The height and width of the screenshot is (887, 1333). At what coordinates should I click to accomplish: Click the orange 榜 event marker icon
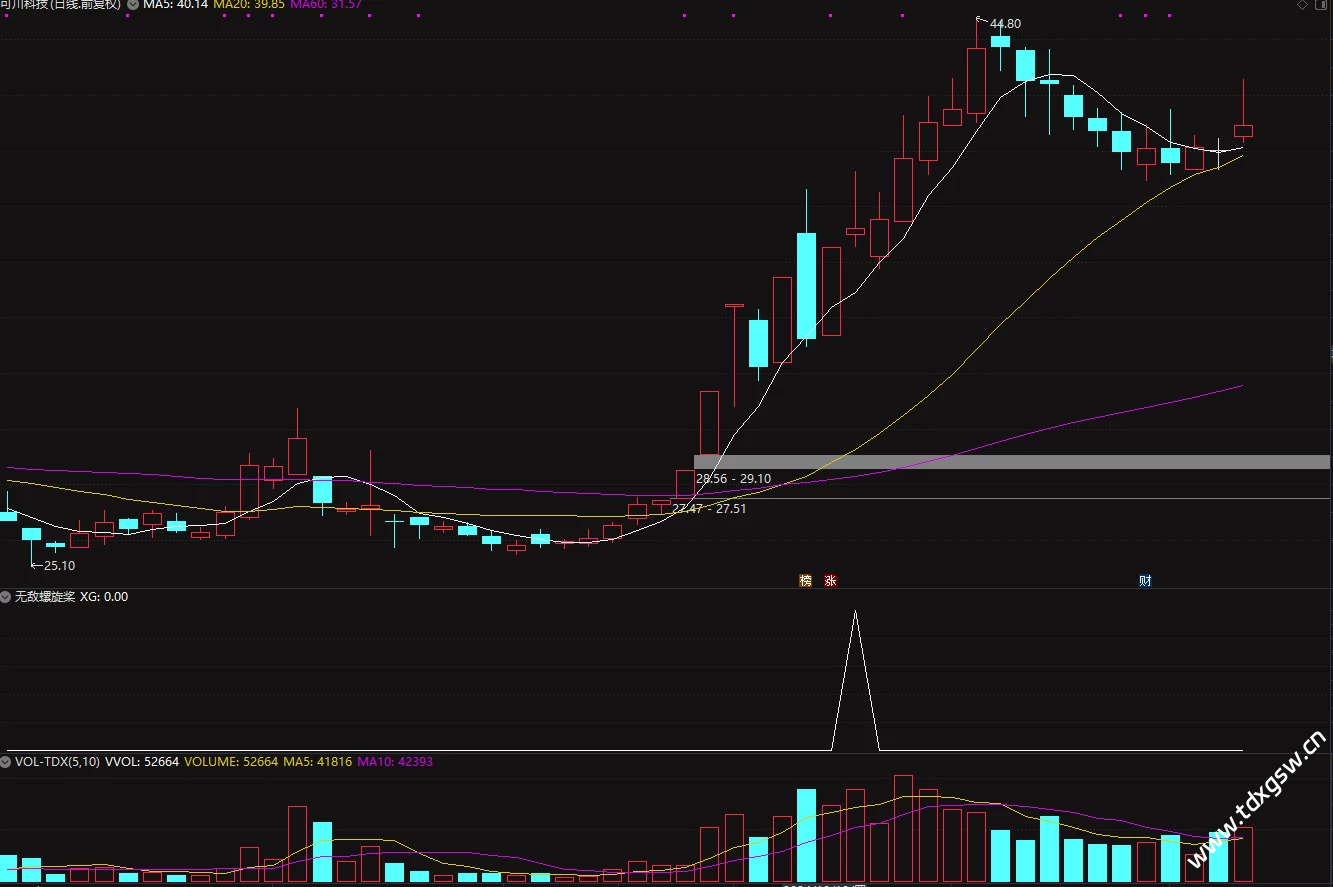click(x=805, y=580)
